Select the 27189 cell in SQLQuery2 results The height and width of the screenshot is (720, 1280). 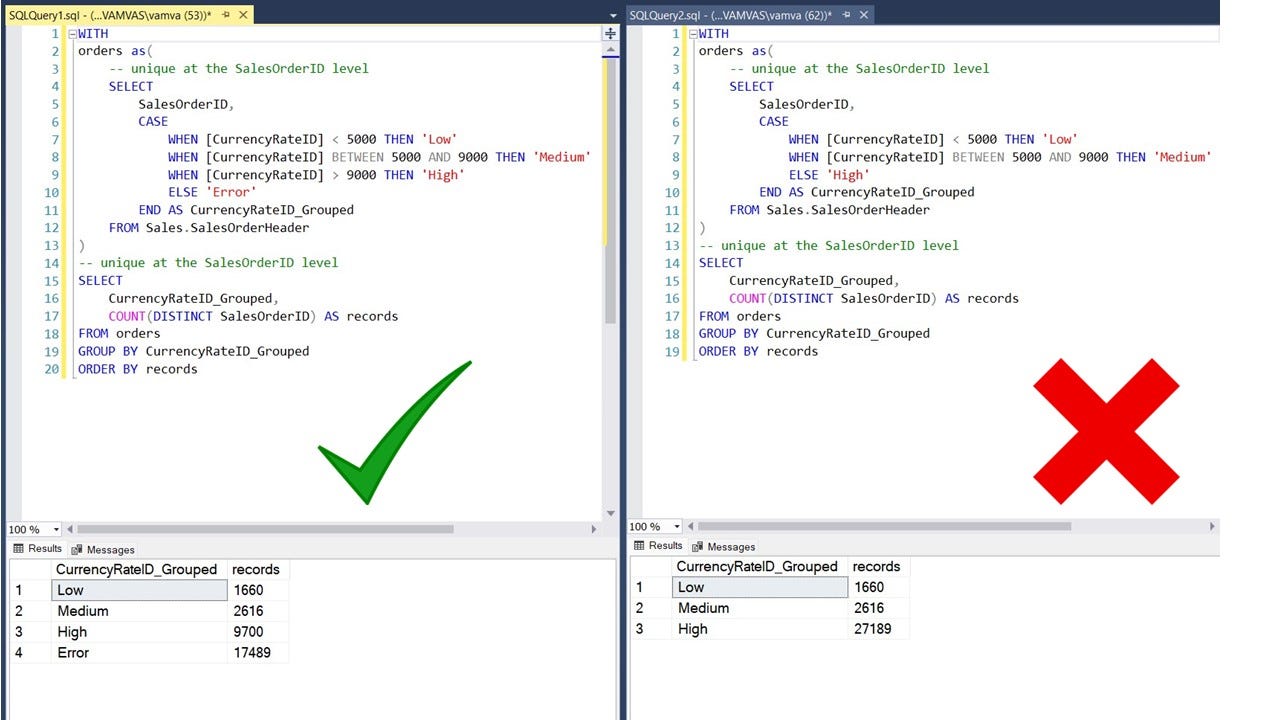(x=878, y=629)
